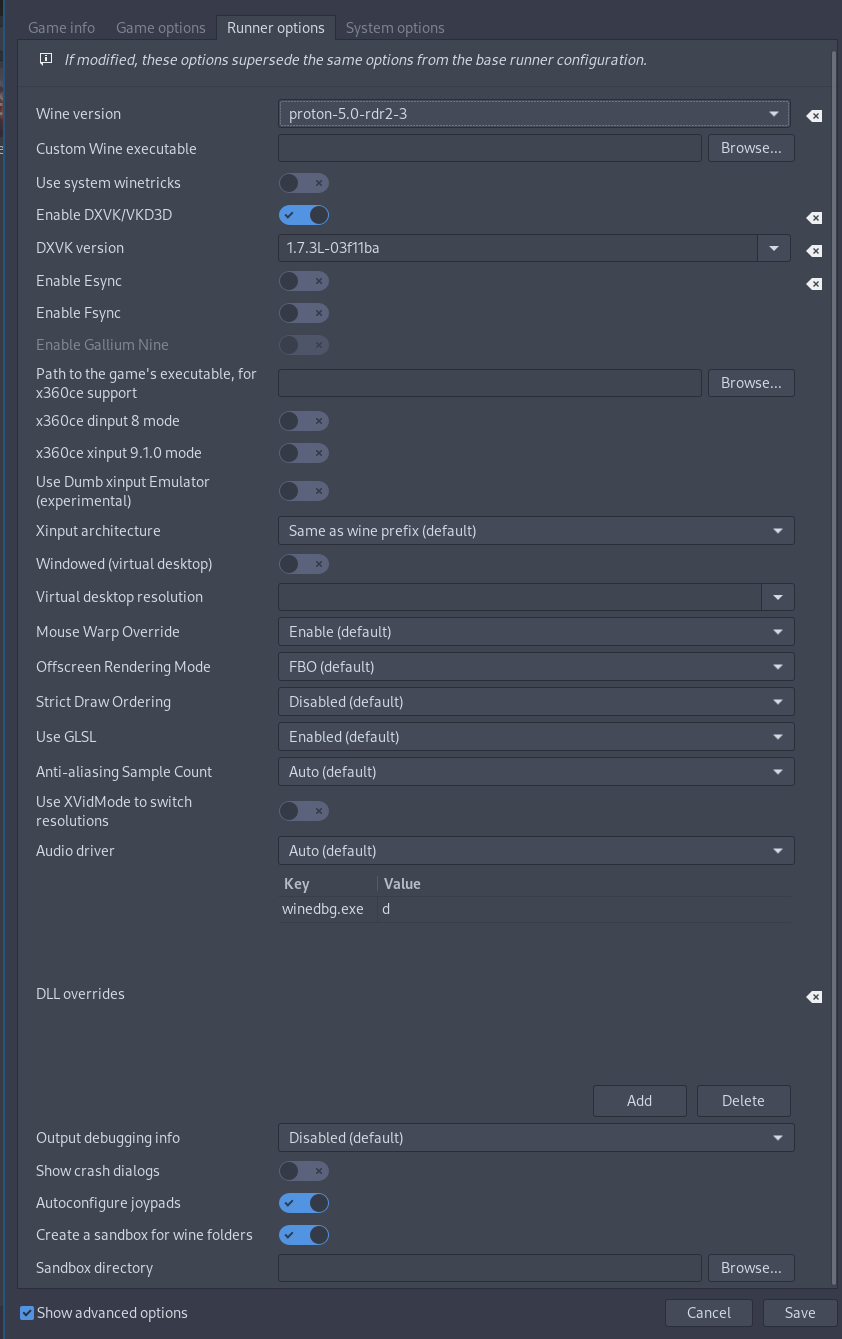
Task: Reset Wine version with its clear icon
Action: coord(814,116)
